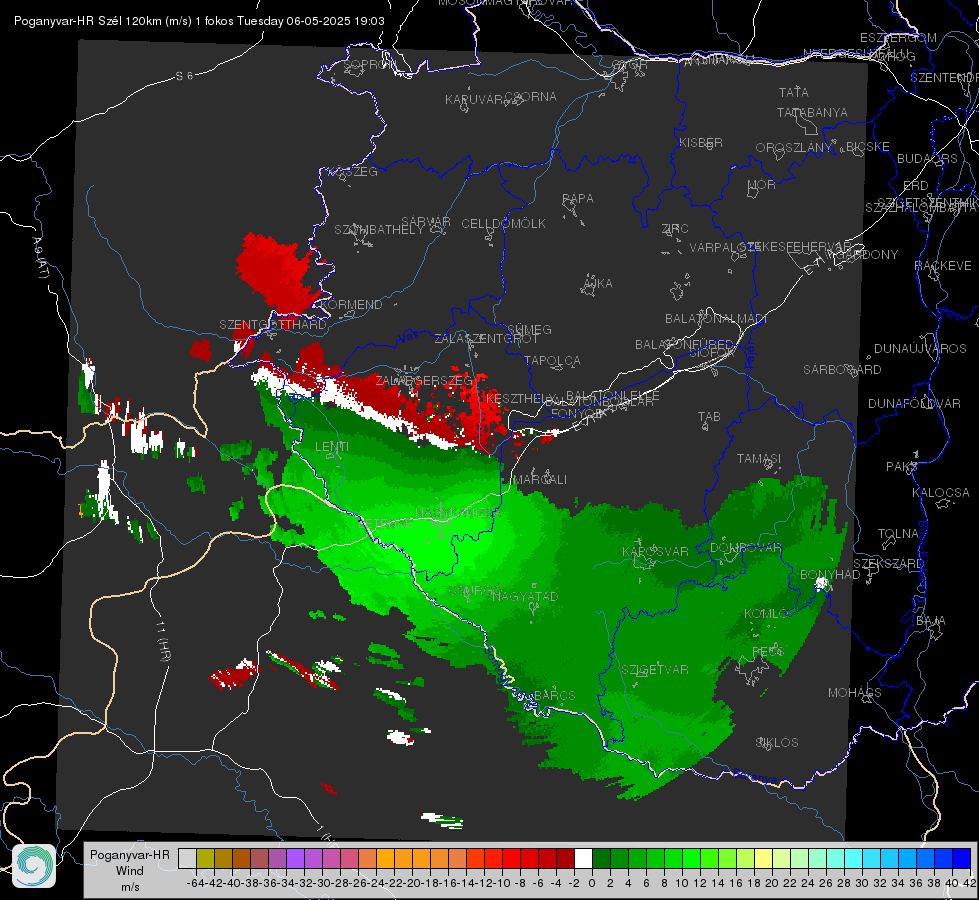Click the TAPOLCA town label
This screenshot has height=900, width=979.
553,360
